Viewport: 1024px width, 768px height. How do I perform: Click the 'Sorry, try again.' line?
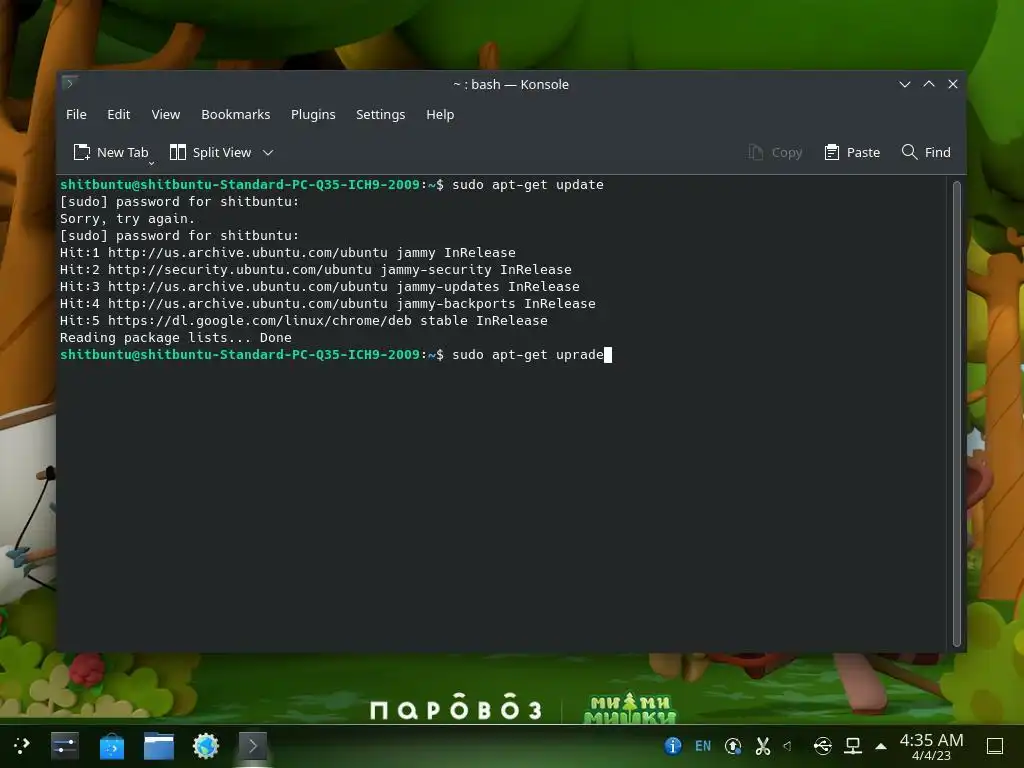pos(127,219)
